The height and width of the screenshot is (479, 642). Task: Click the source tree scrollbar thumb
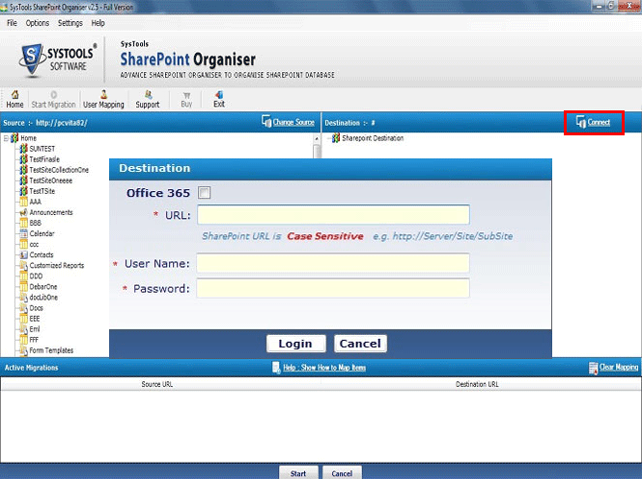pyautogui.click(x=317, y=151)
